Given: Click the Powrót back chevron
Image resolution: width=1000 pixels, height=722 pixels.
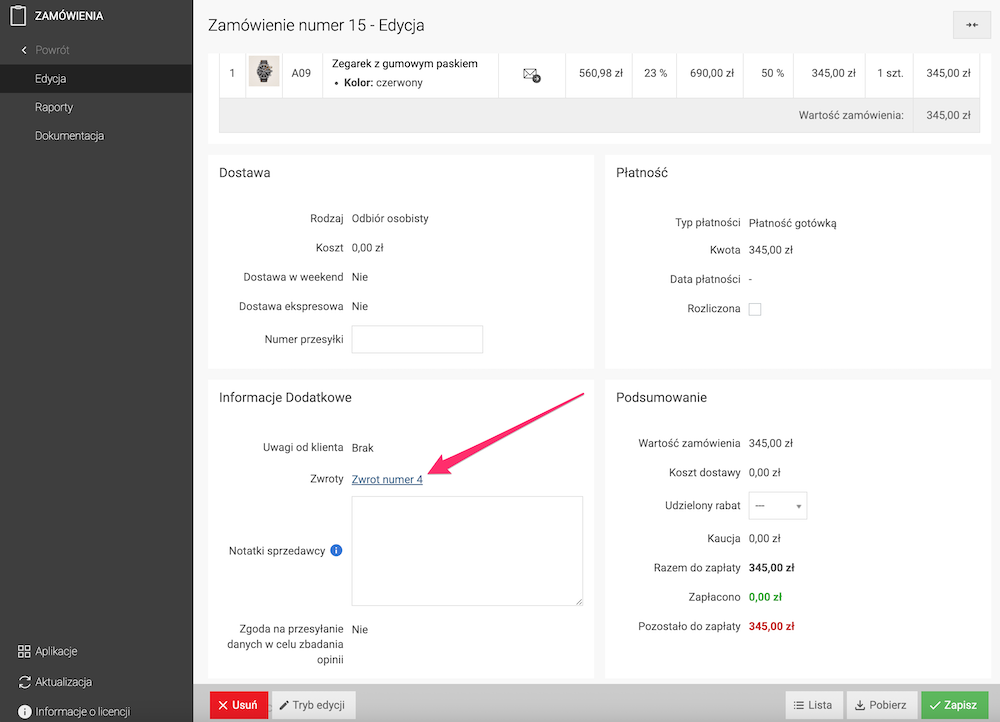Looking at the screenshot, I should (24, 50).
